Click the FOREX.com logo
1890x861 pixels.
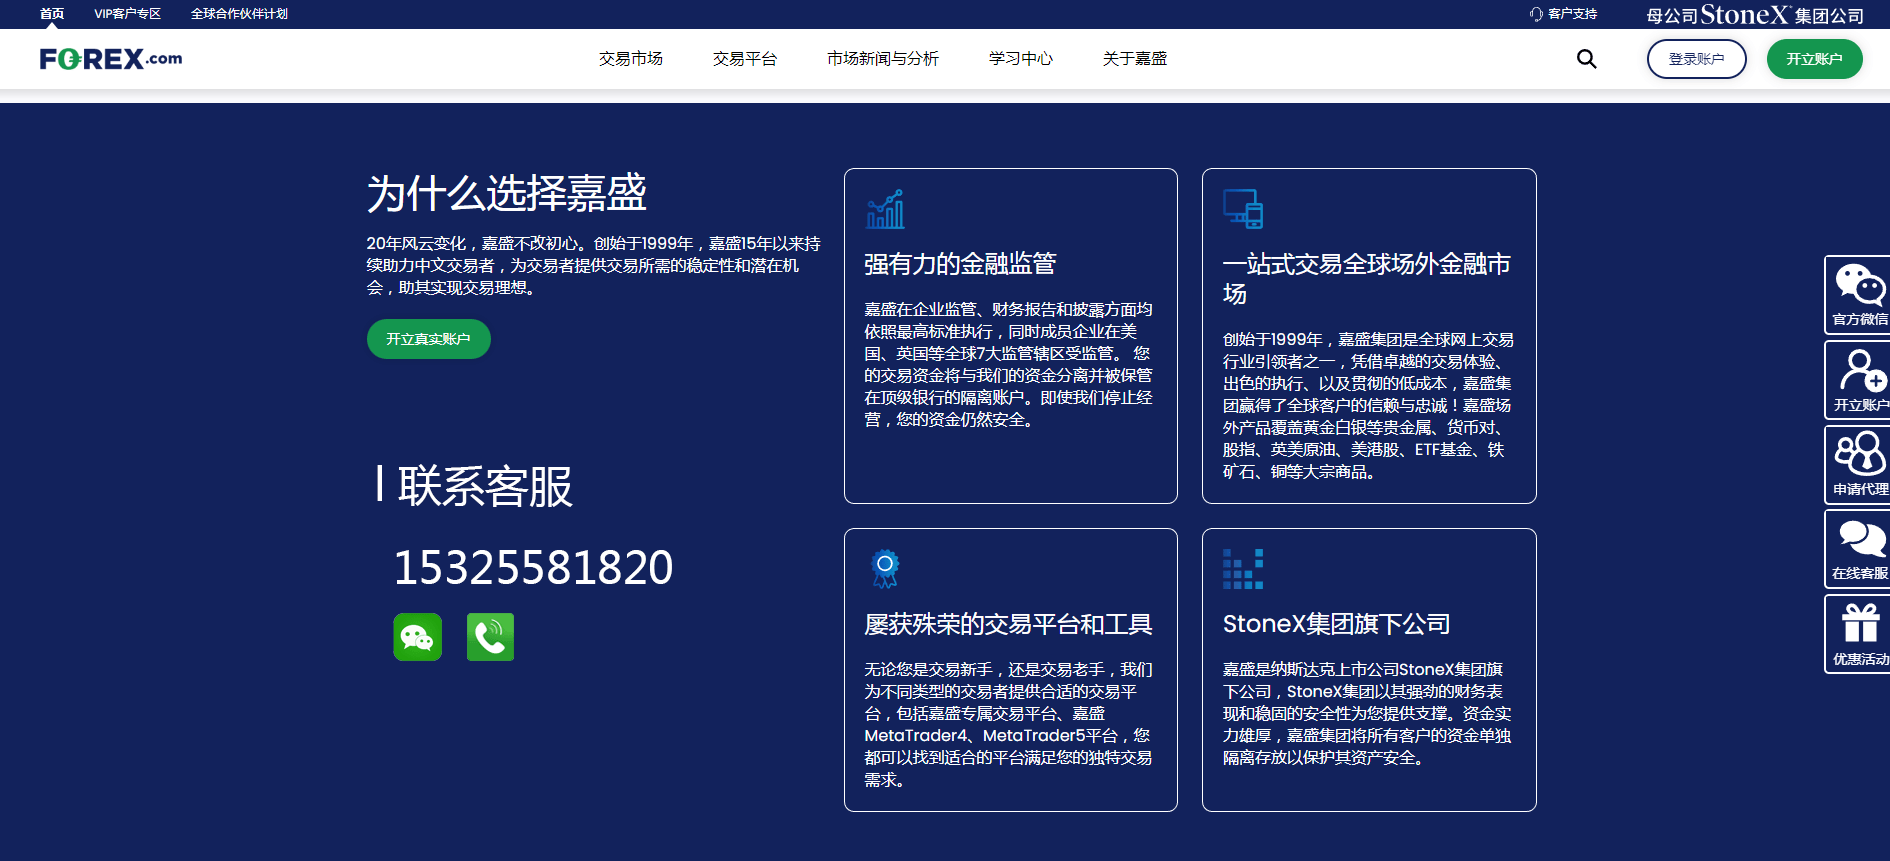(111, 59)
